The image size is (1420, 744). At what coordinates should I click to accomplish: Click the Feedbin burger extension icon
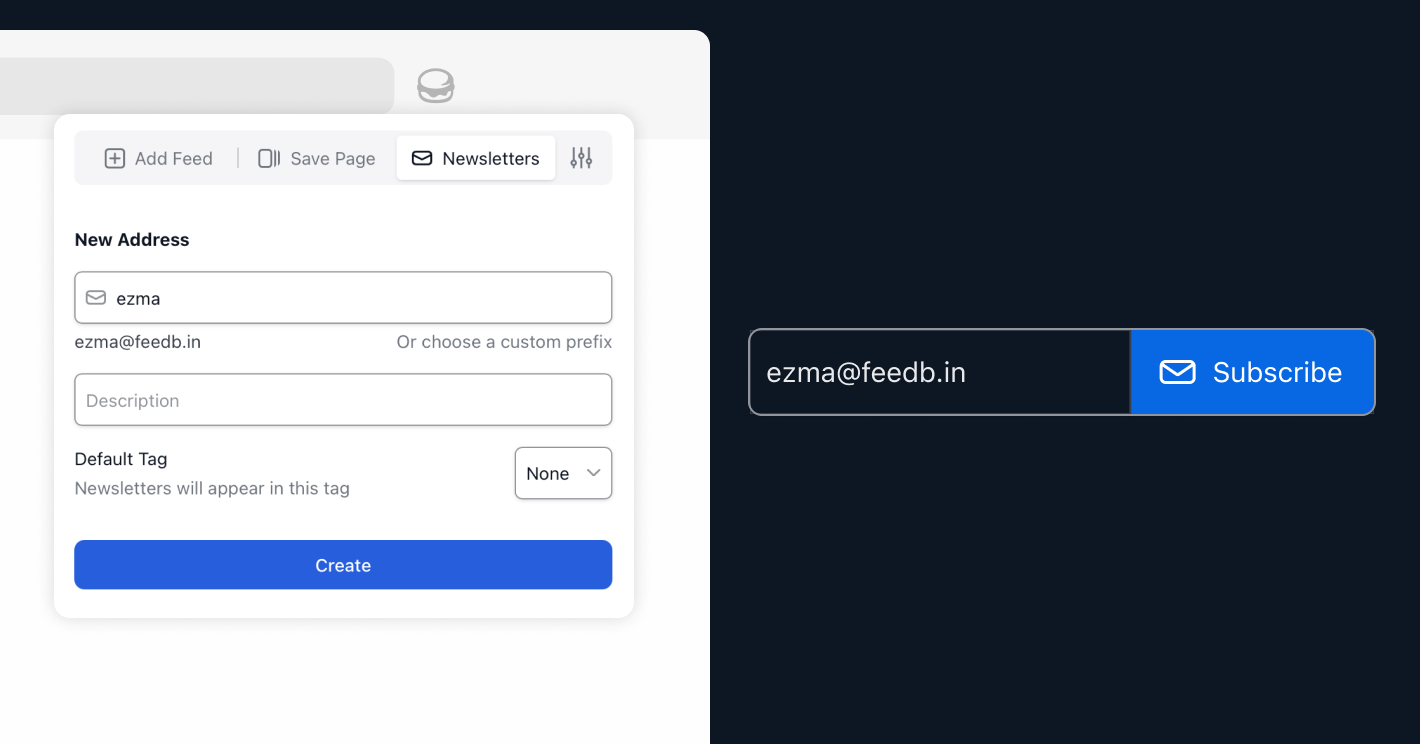tap(435, 86)
